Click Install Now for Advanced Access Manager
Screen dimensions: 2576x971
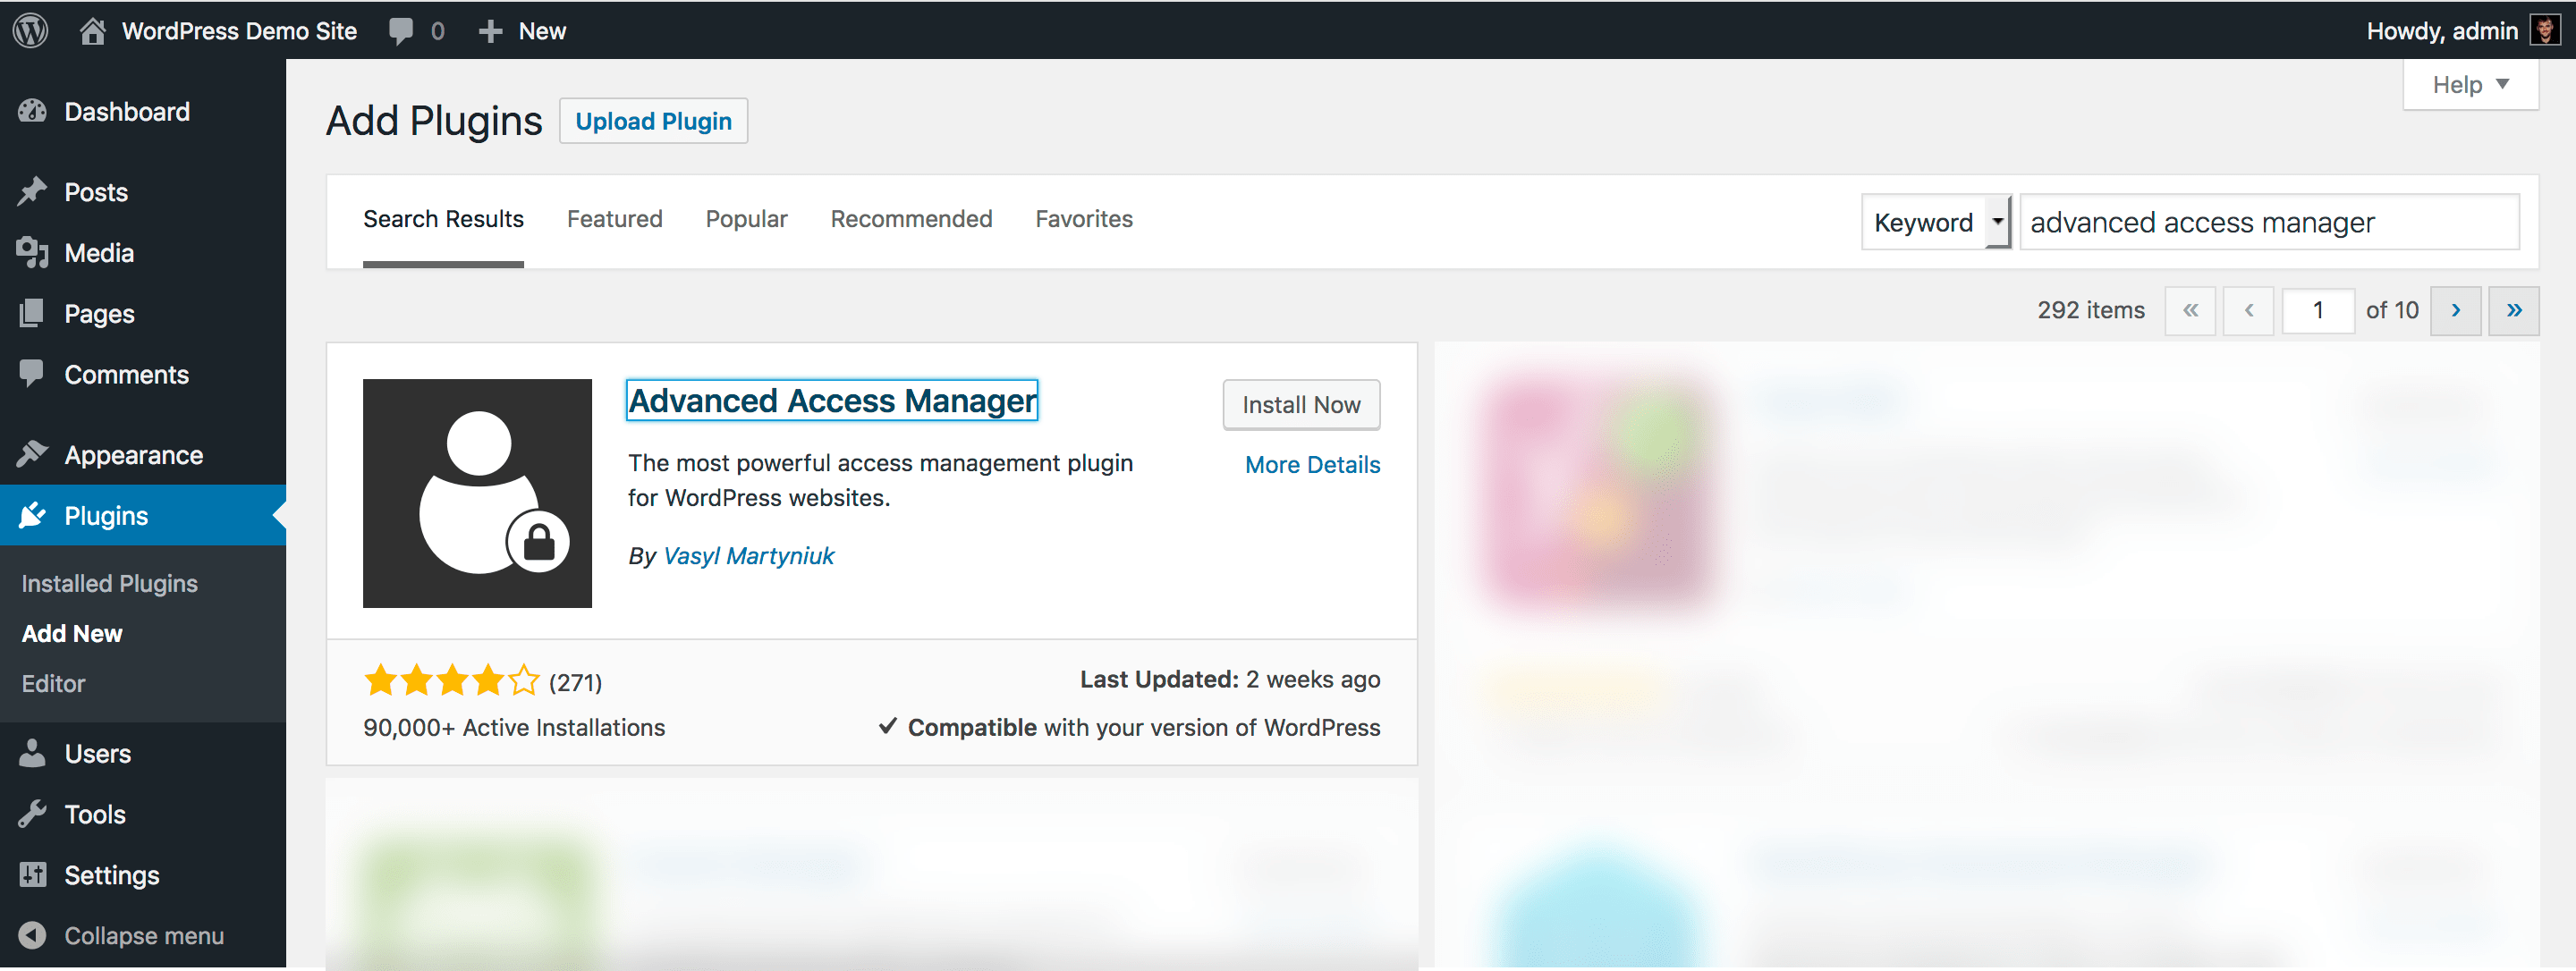(x=1301, y=405)
